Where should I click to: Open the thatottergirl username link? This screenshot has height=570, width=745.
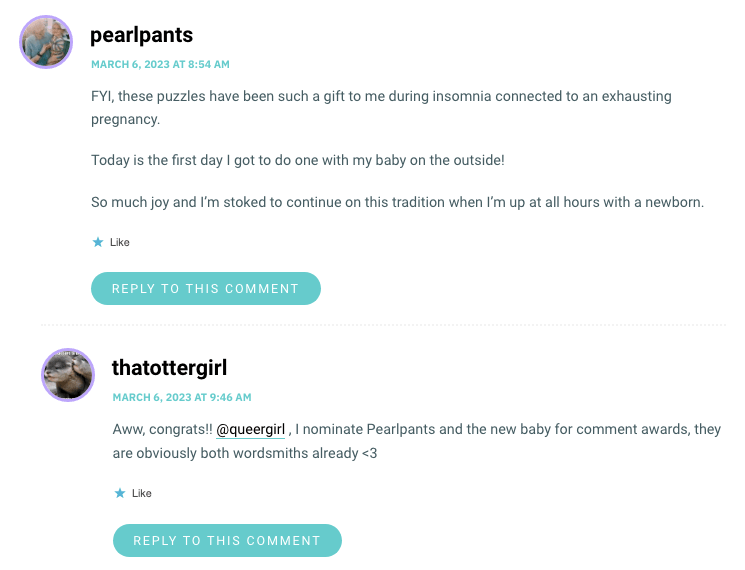click(x=170, y=368)
